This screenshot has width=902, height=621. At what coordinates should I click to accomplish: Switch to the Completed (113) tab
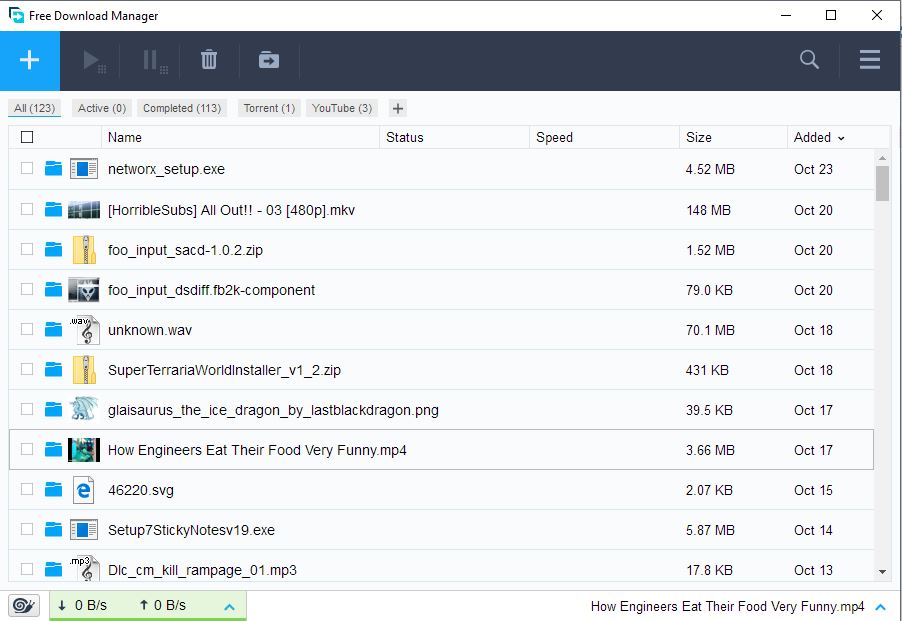pos(181,107)
